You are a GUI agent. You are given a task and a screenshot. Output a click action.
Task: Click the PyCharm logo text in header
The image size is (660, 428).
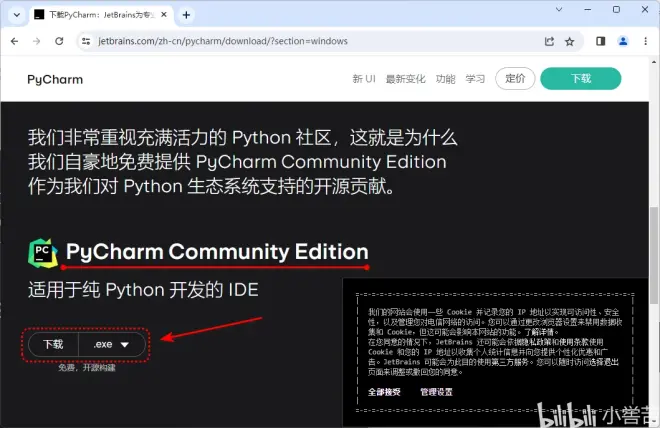click(55, 80)
